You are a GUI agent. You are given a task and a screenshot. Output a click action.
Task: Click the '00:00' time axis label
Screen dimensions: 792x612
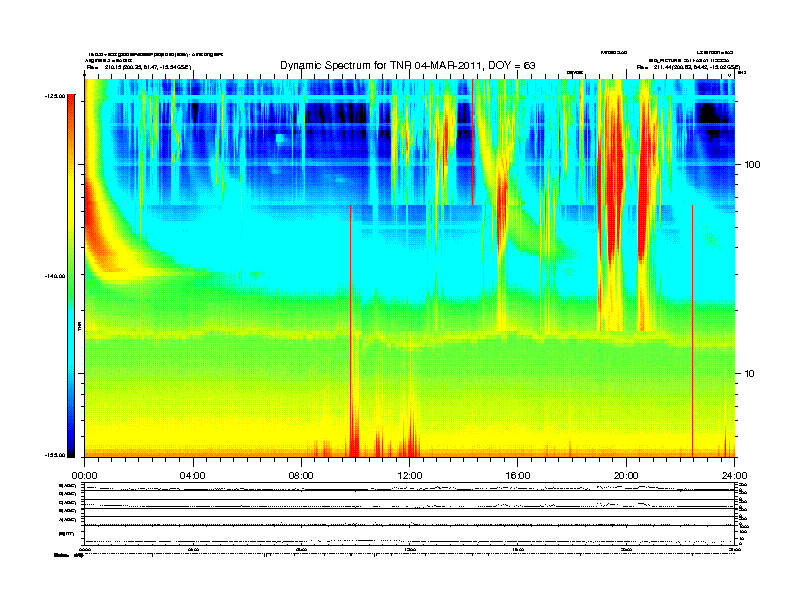[84, 475]
